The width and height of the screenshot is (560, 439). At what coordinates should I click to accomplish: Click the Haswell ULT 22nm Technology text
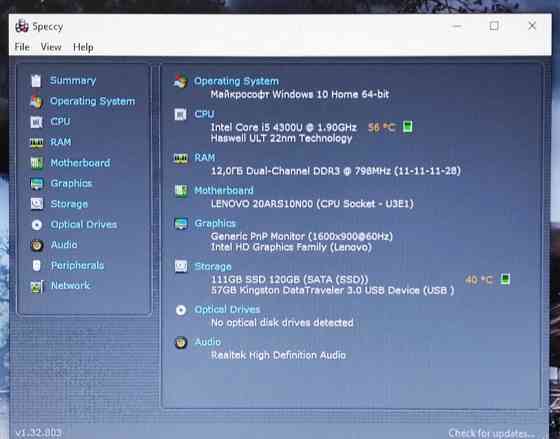tap(281, 138)
